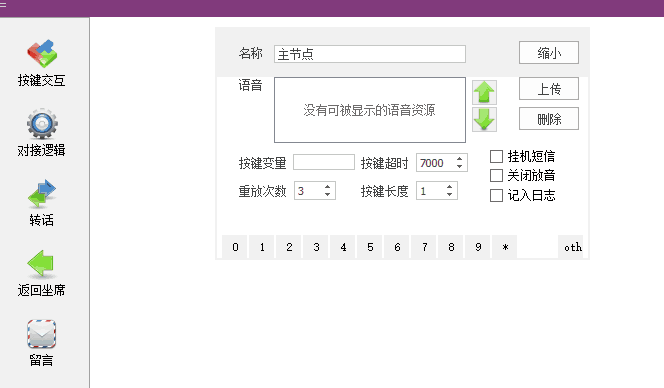Image resolution: width=664 pixels, height=388 pixels.
Task: Switch to key tab 1
Action: (262, 247)
